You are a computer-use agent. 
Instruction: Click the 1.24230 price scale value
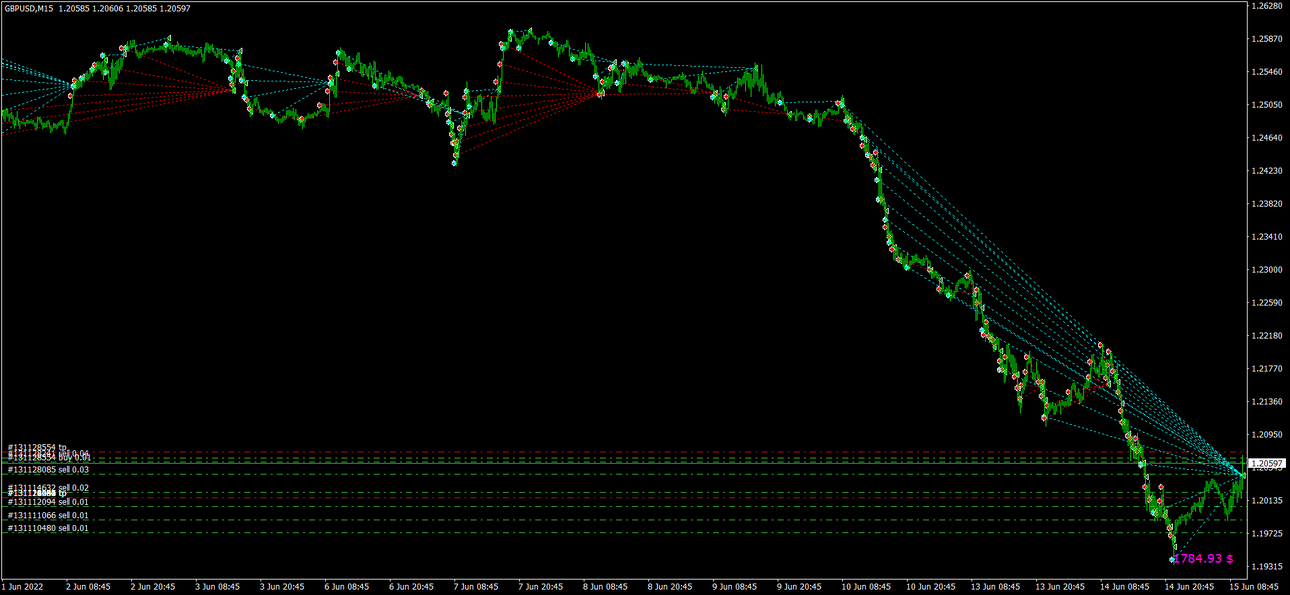1266,171
